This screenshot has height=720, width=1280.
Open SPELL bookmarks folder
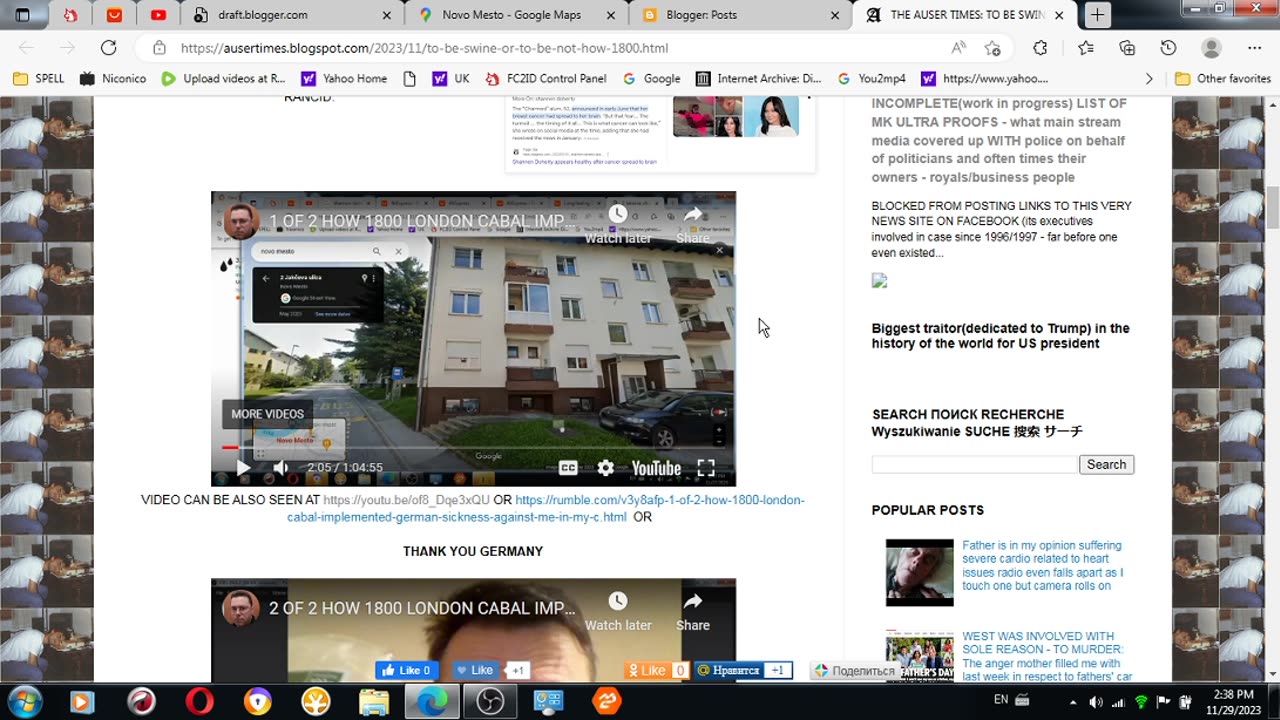(x=39, y=78)
